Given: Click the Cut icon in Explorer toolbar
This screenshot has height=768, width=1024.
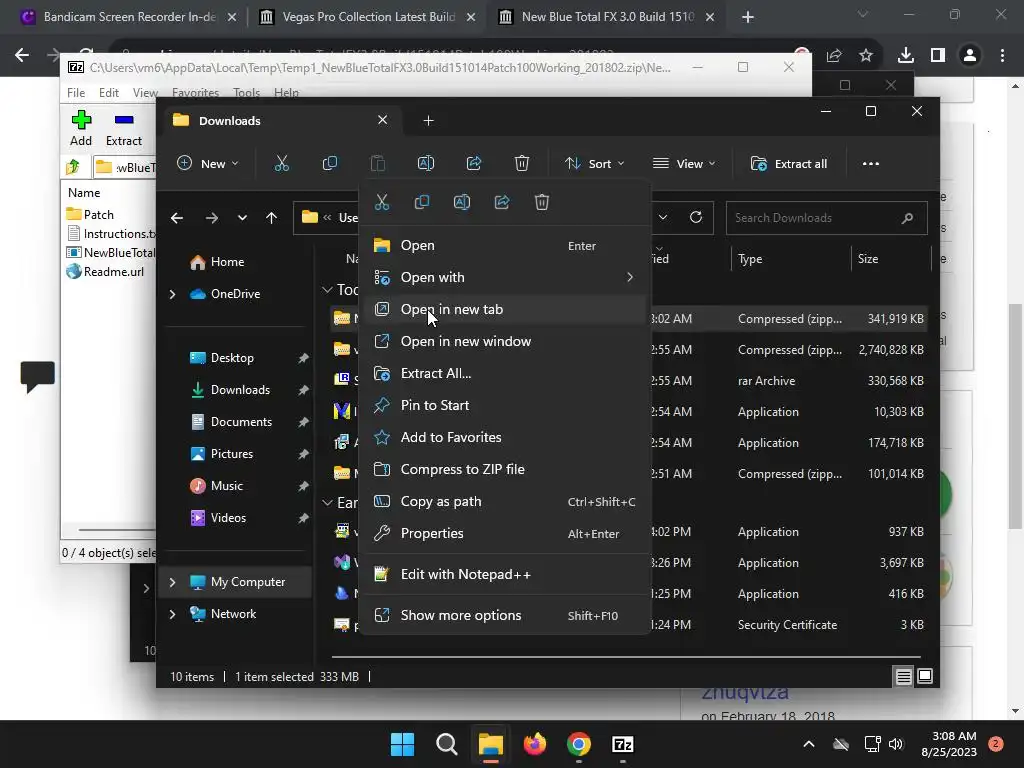Looking at the screenshot, I should [x=281, y=163].
